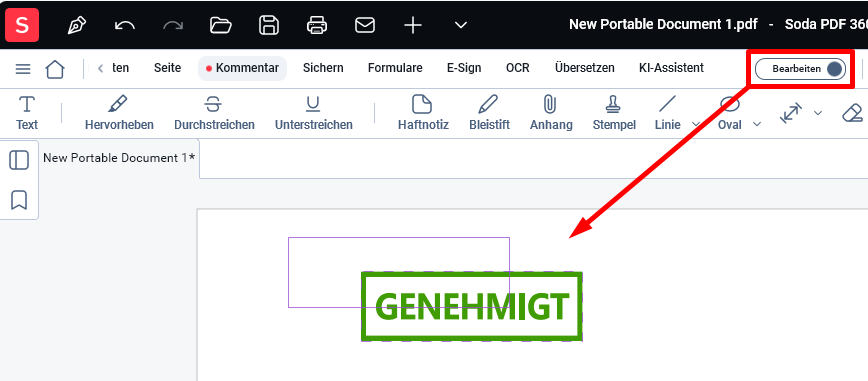Expand the Oval dropdown arrow
The height and width of the screenshot is (381, 868).
(x=757, y=125)
